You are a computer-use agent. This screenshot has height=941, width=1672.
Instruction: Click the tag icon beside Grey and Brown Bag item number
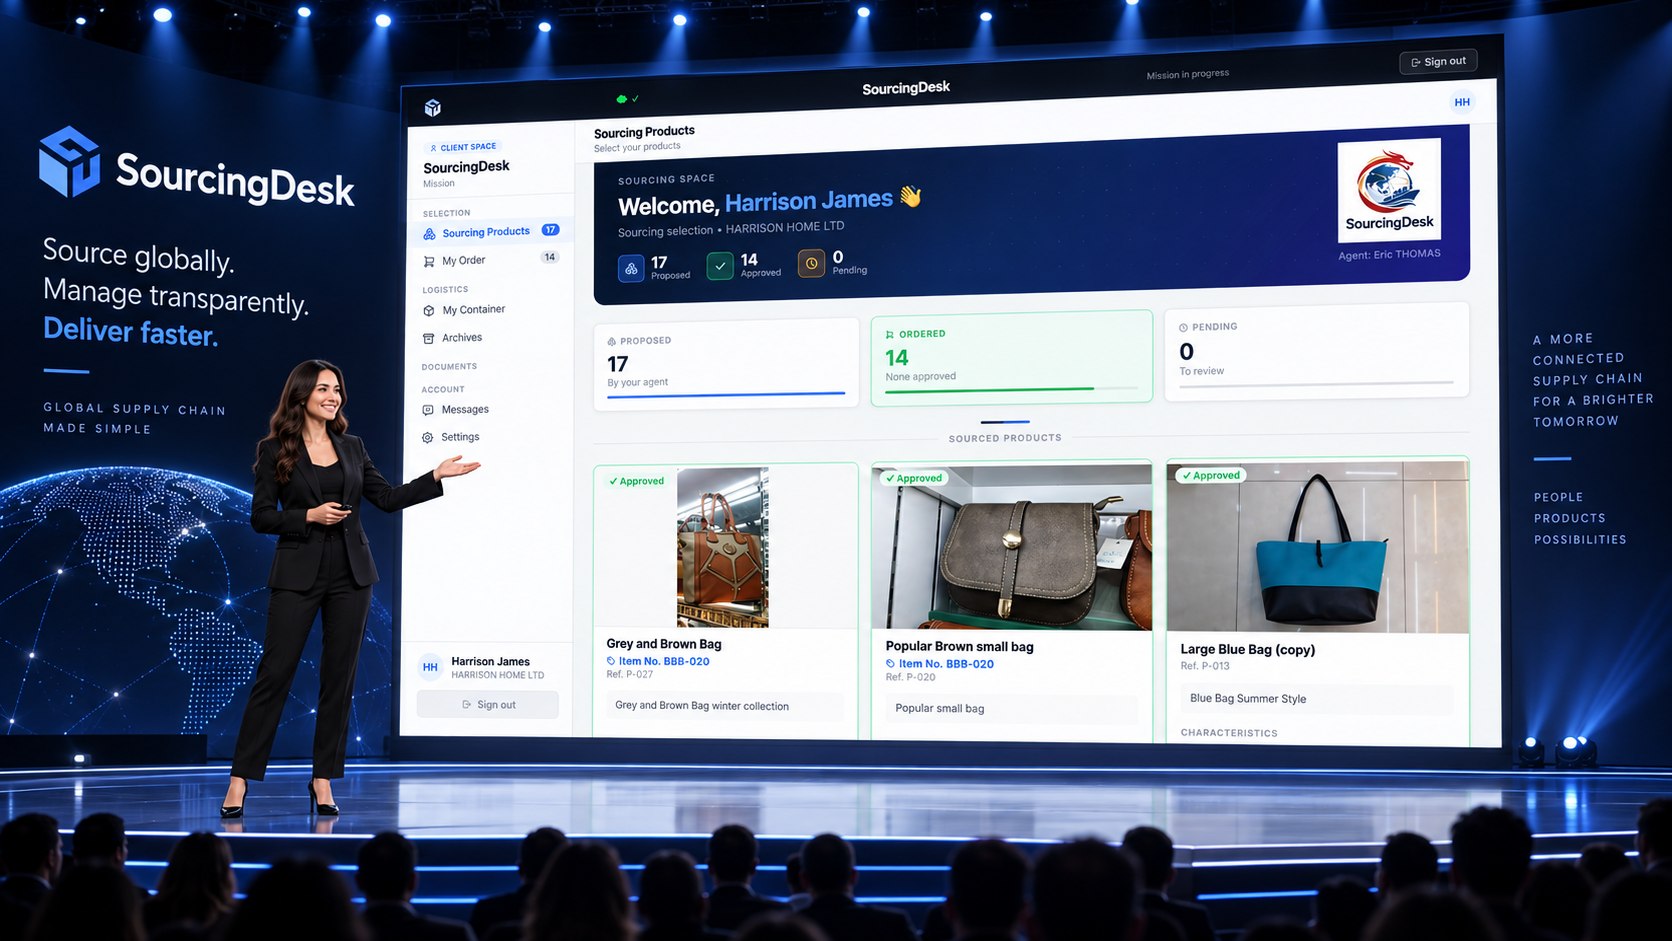(x=611, y=661)
